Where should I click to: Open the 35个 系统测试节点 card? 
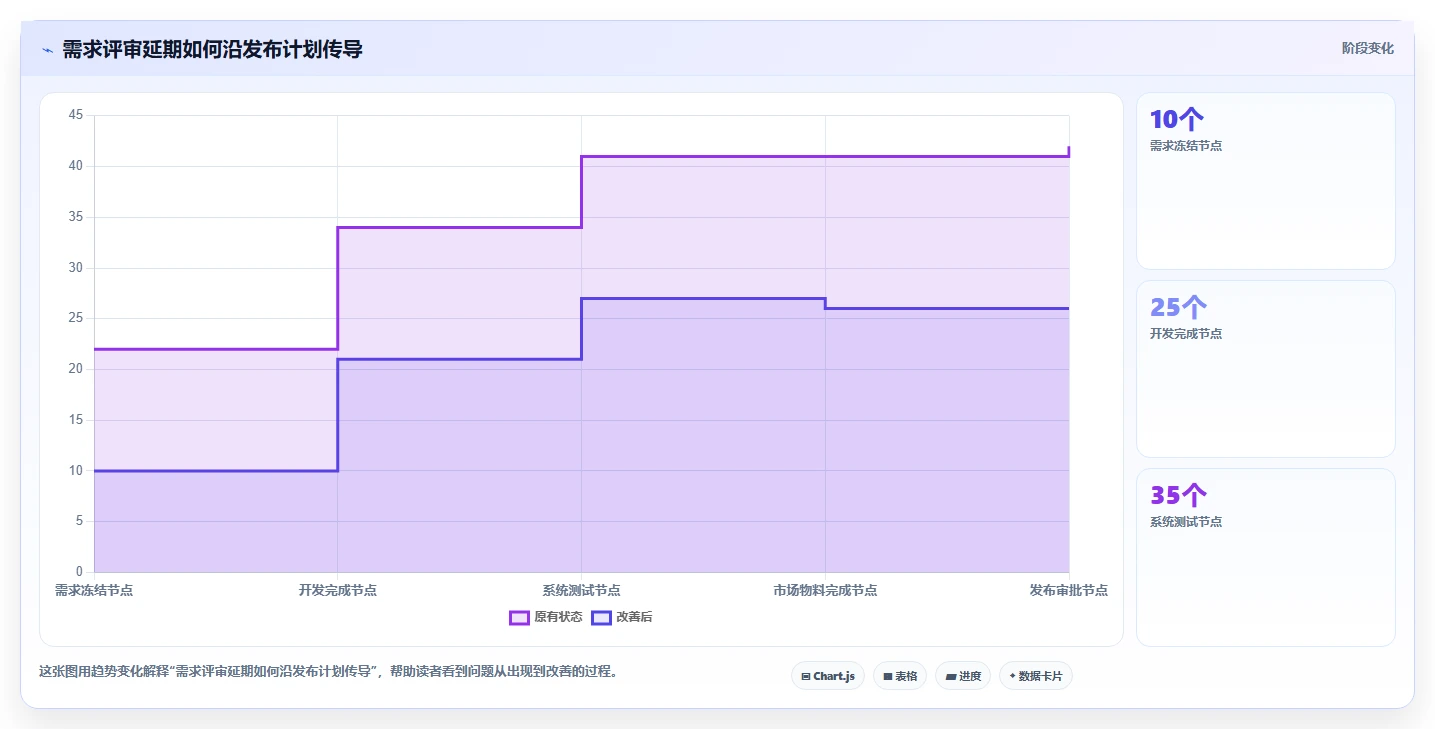point(1265,557)
